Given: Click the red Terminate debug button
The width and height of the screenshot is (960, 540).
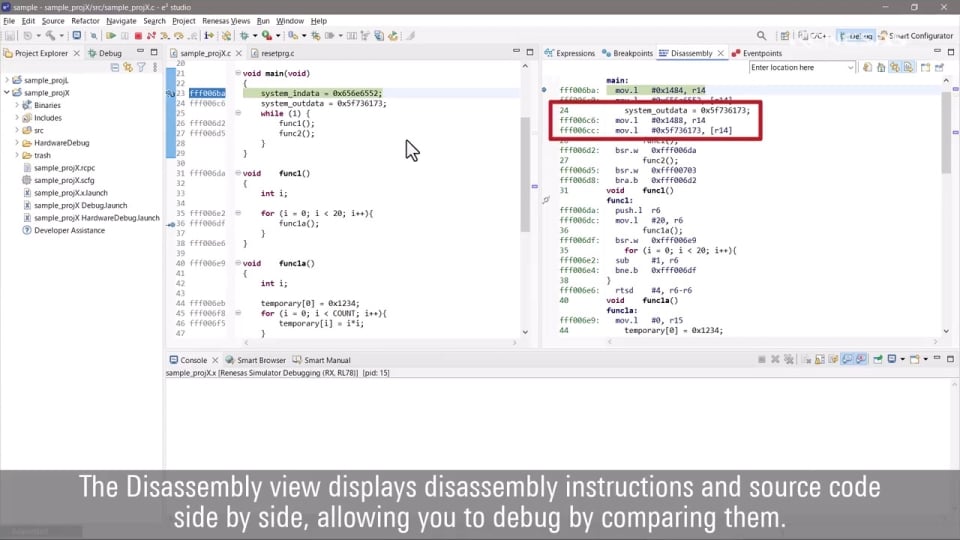Looking at the screenshot, I should pos(138,36).
